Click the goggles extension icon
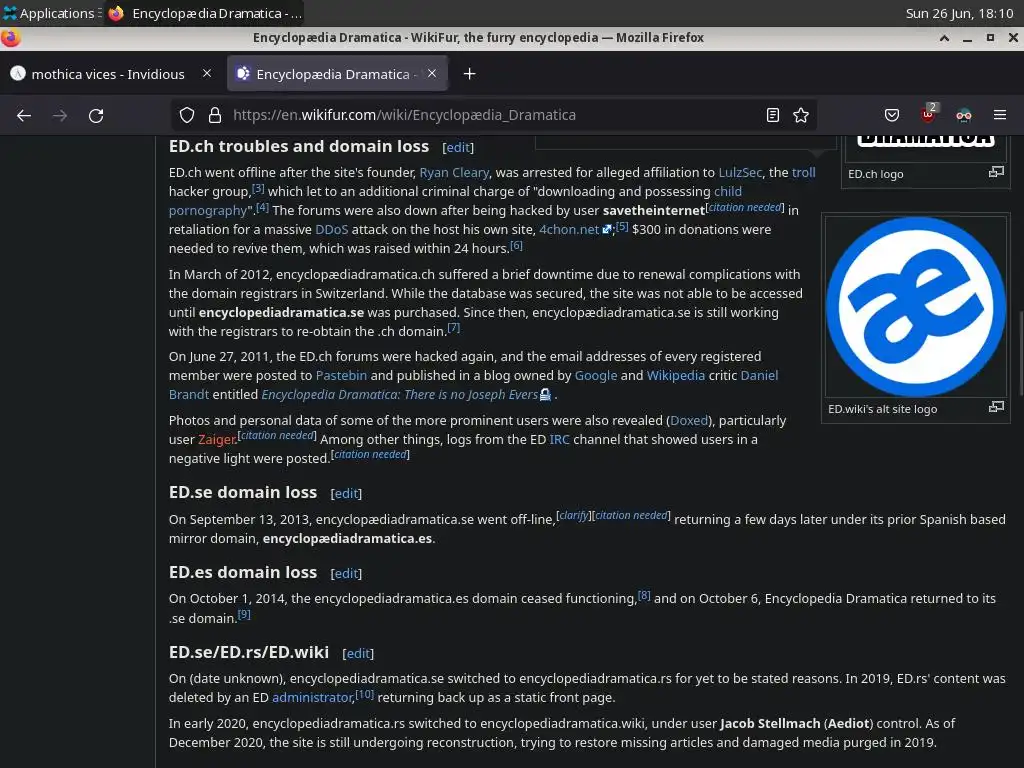The width and height of the screenshot is (1024, 768). tap(964, 116)
